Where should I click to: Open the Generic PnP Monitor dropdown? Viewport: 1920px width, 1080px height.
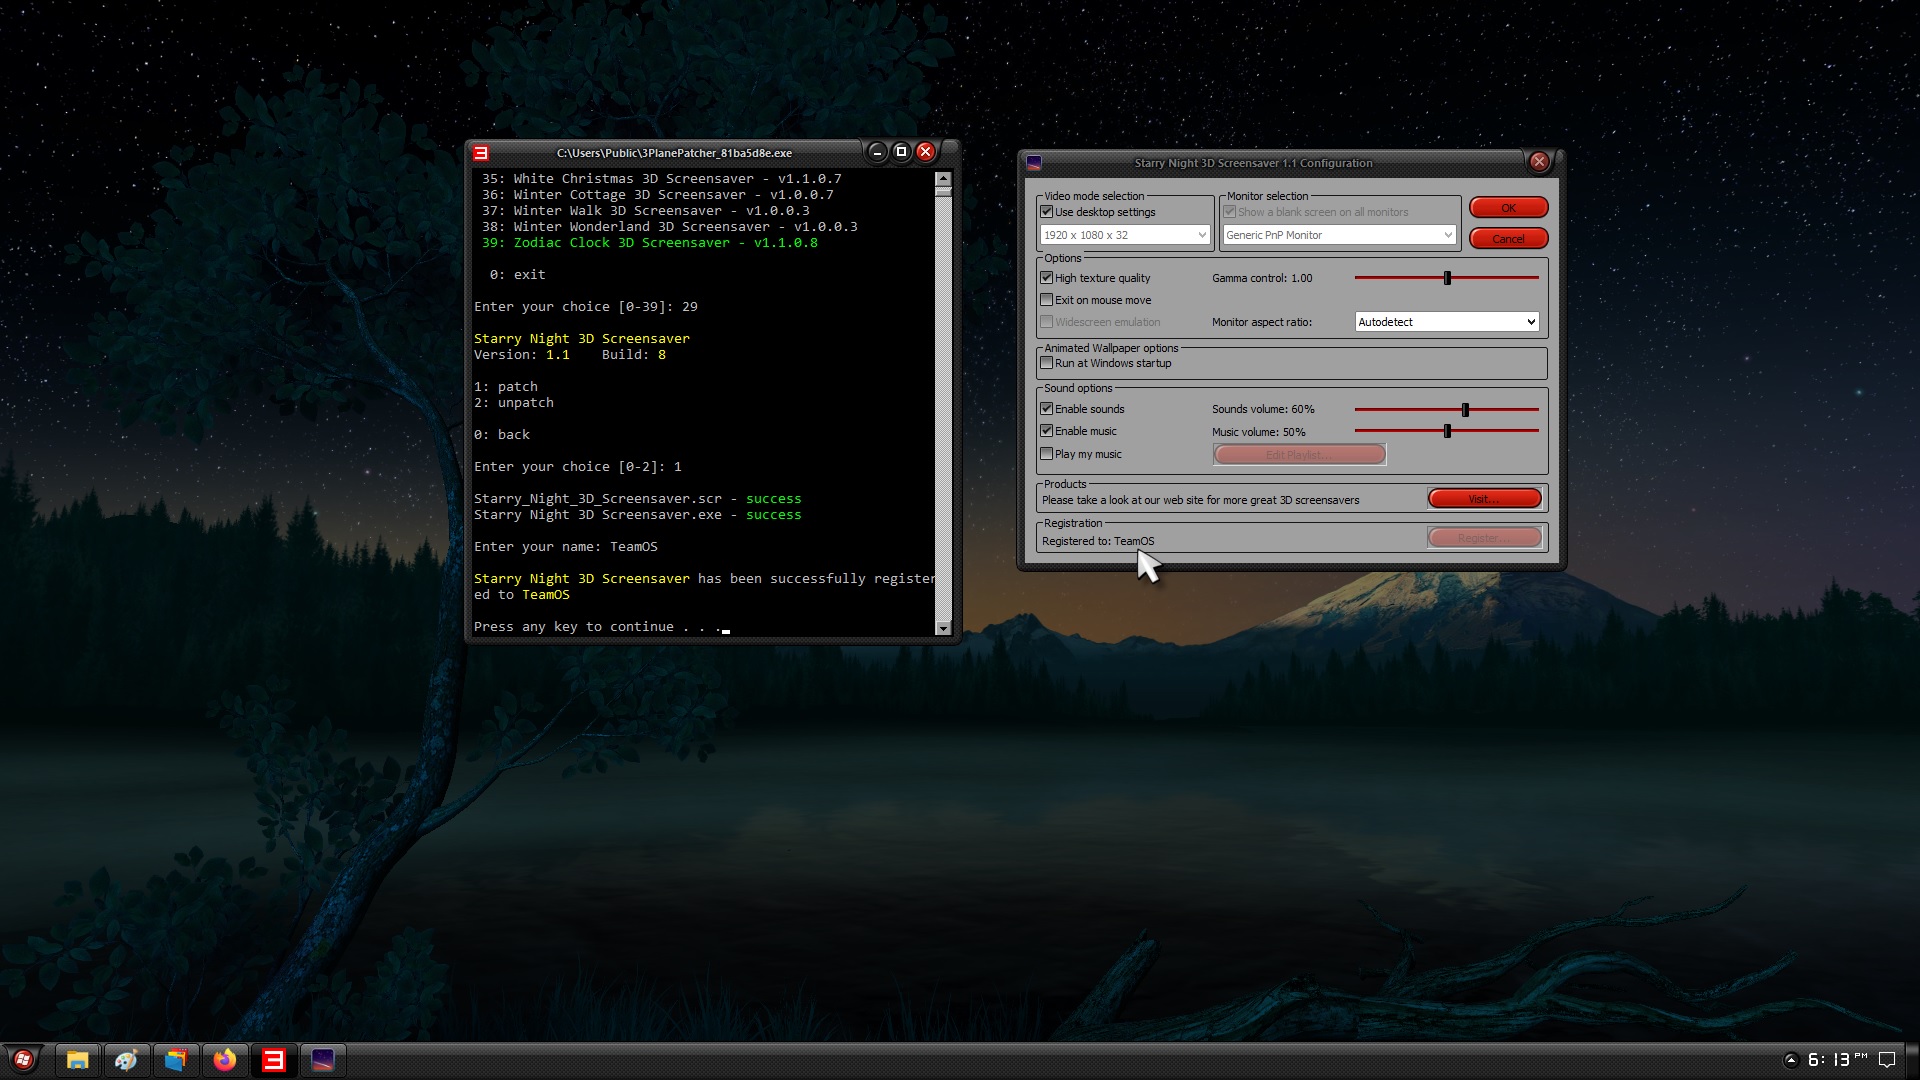pyautogui.click(x=1339, y=235)
